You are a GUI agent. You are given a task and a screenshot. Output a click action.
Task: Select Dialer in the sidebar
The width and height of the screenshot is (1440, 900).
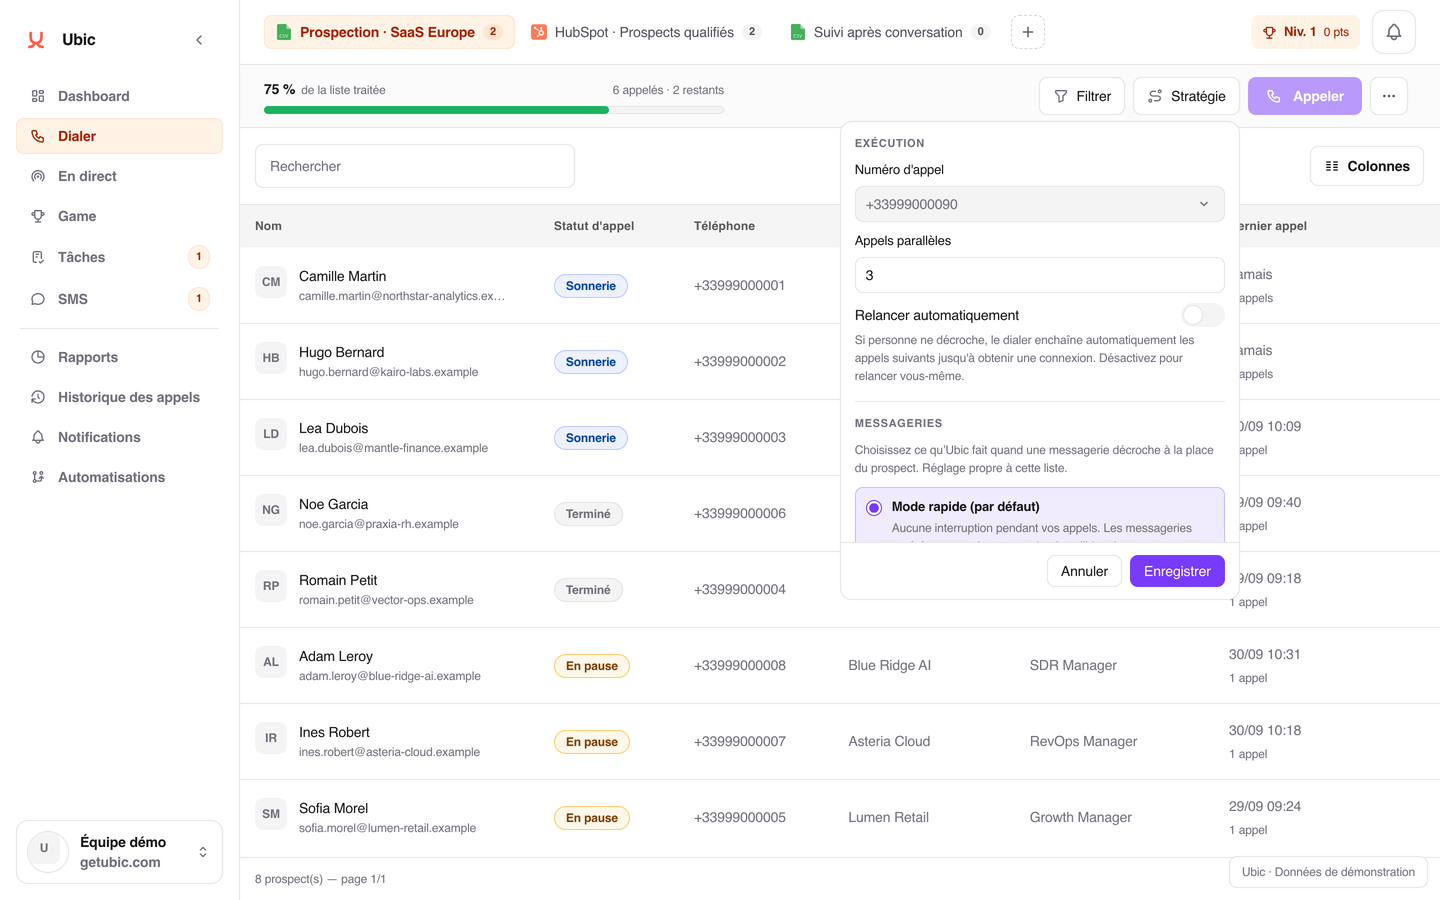[x=119, y=136]
